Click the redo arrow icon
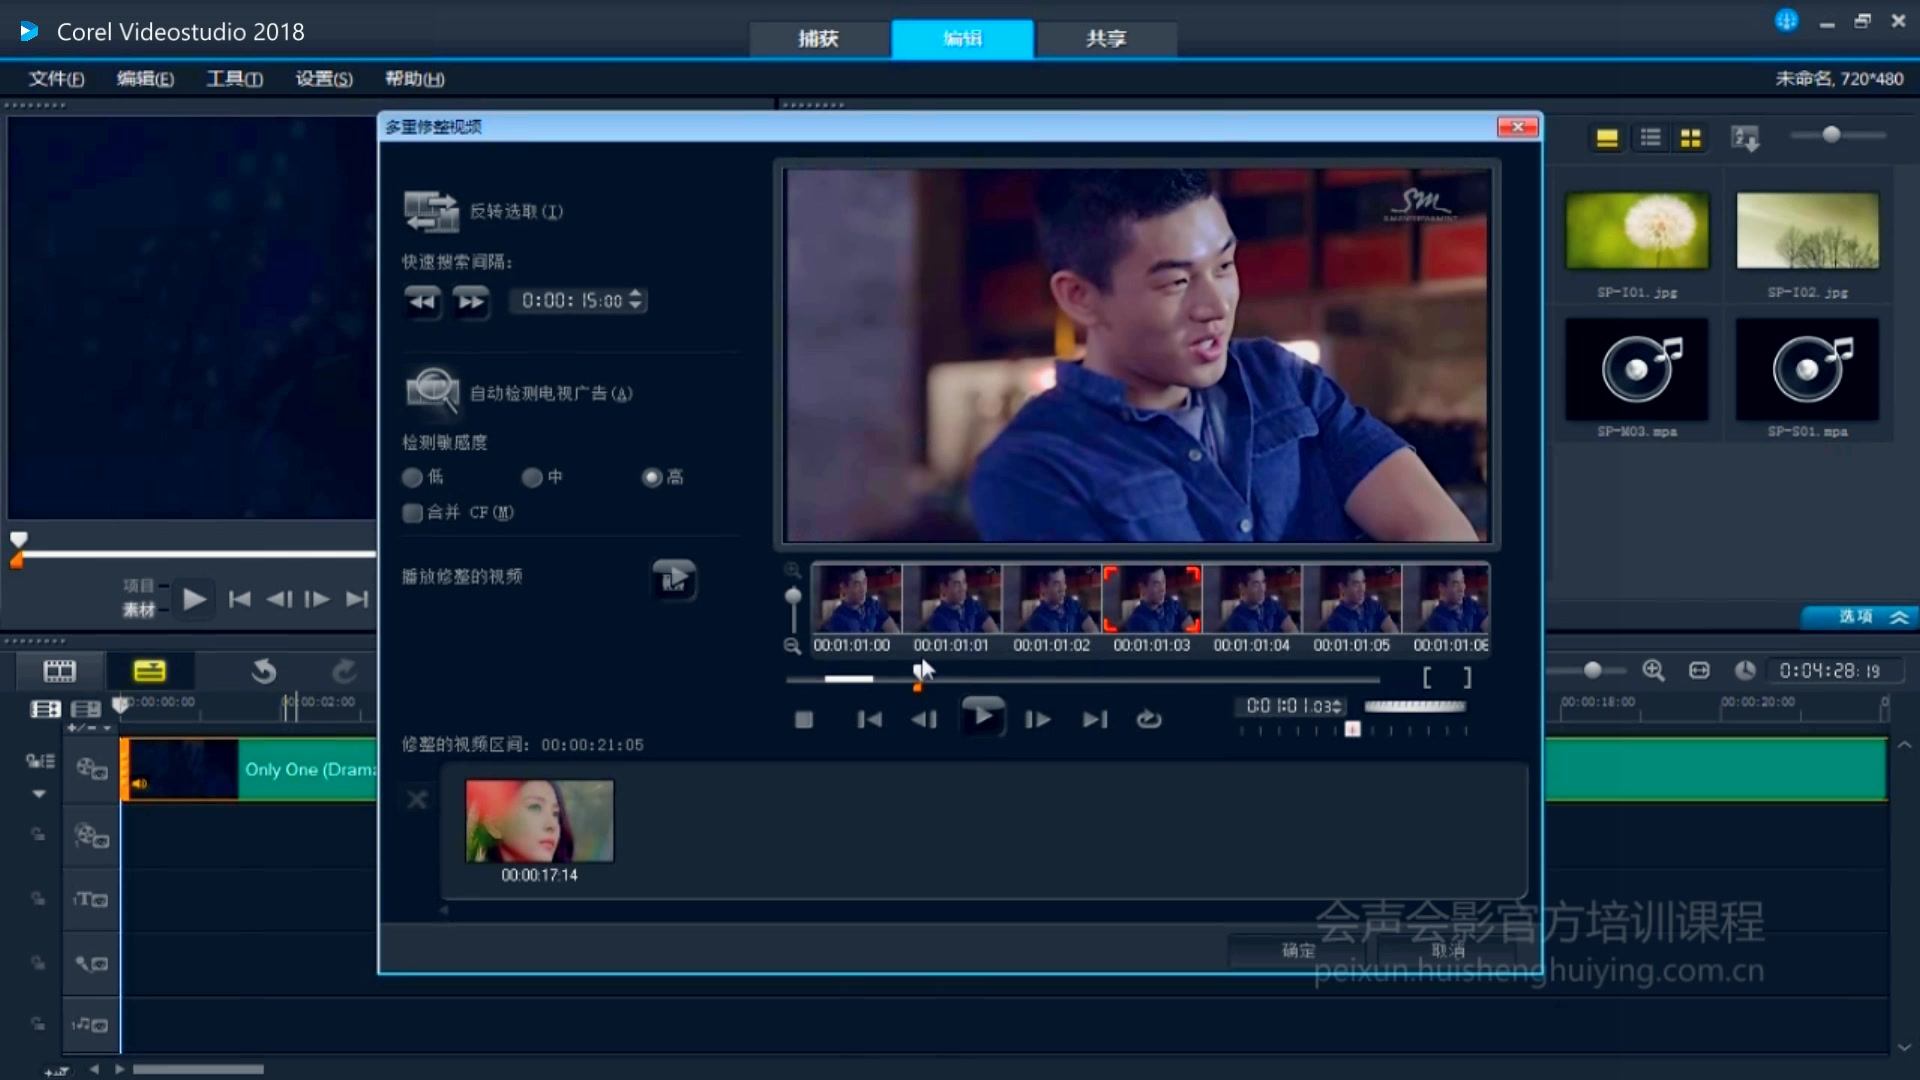This screenshot has width=1920, height=1080. pyautogui.click(x=344, y=670)
